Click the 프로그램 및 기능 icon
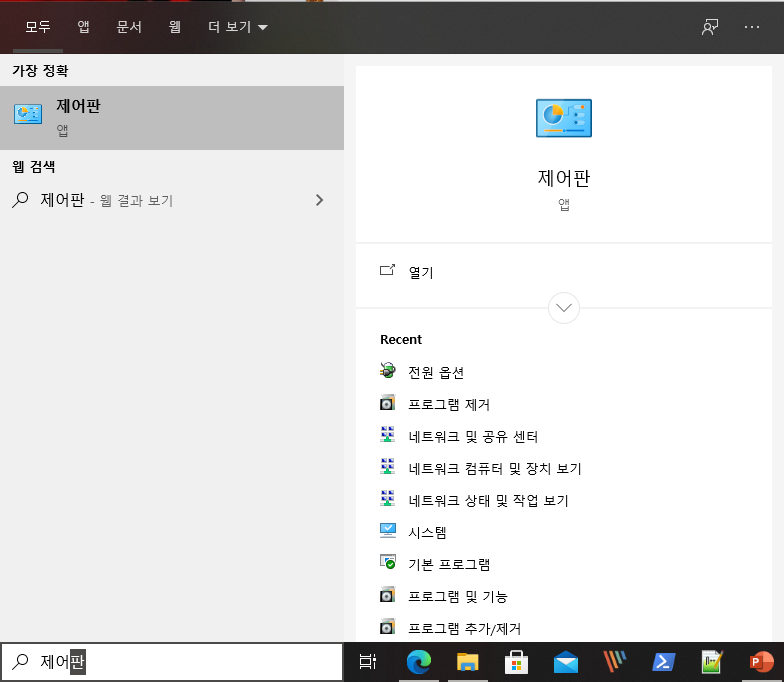 (x=388, y=594)
